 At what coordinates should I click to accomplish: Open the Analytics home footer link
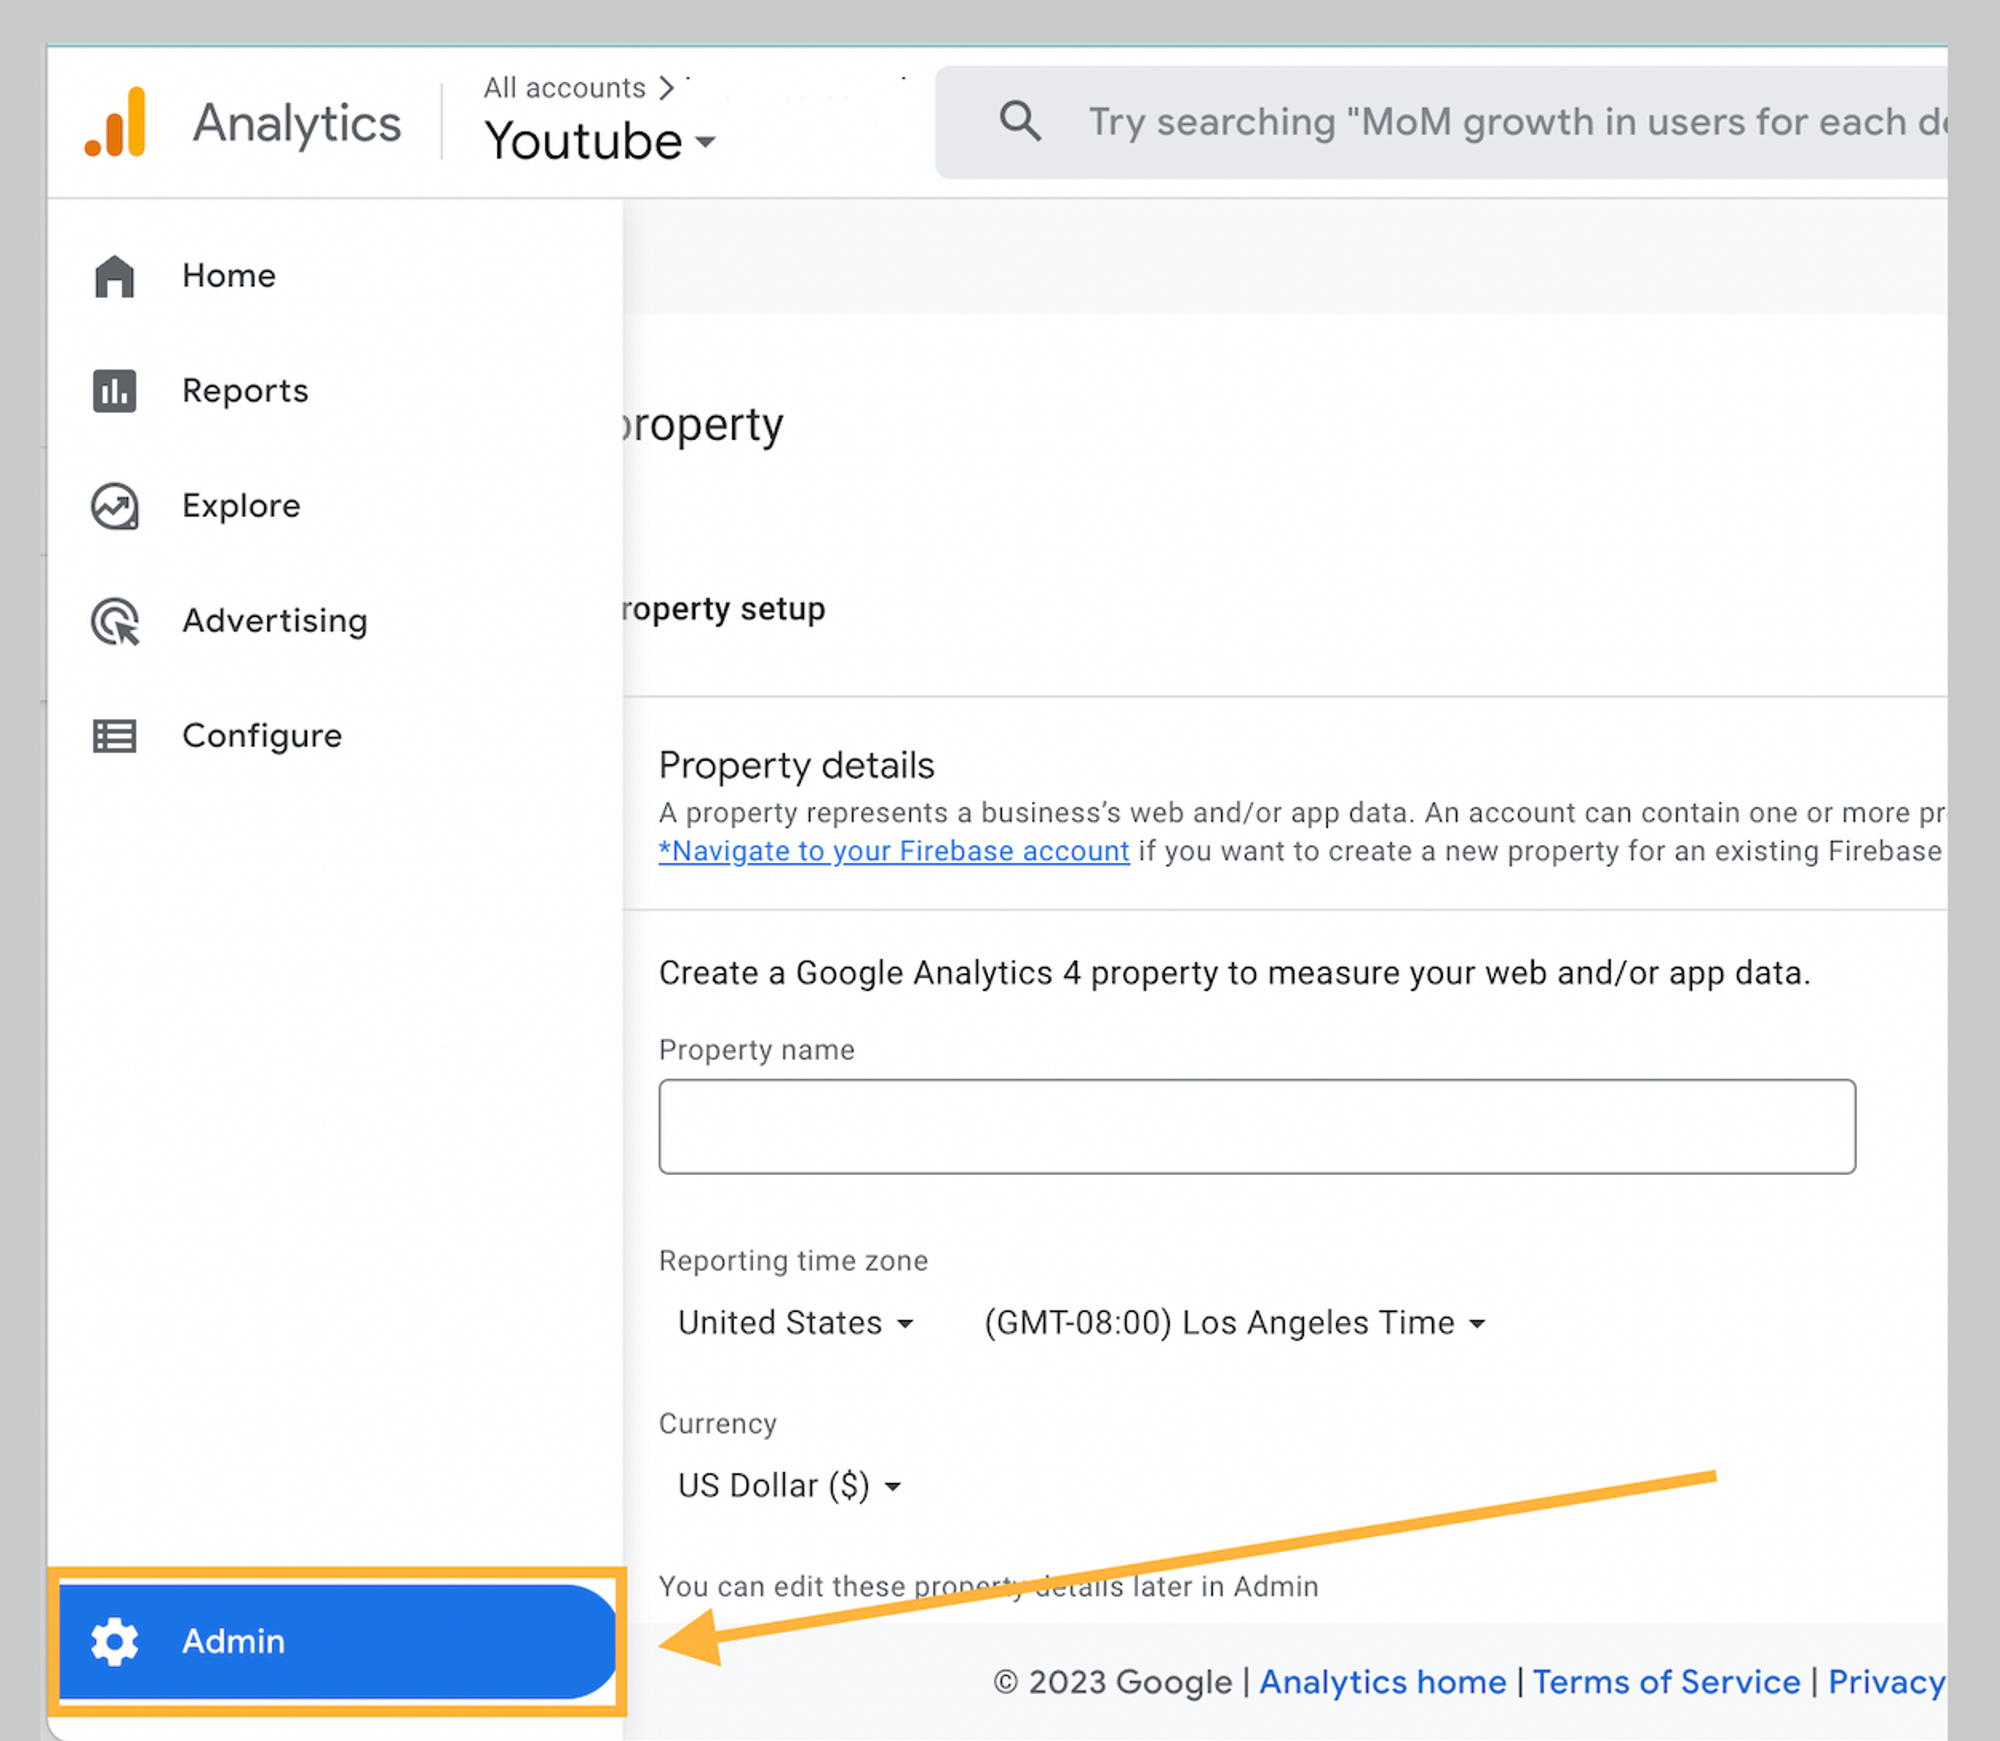click(1382, 1682)
